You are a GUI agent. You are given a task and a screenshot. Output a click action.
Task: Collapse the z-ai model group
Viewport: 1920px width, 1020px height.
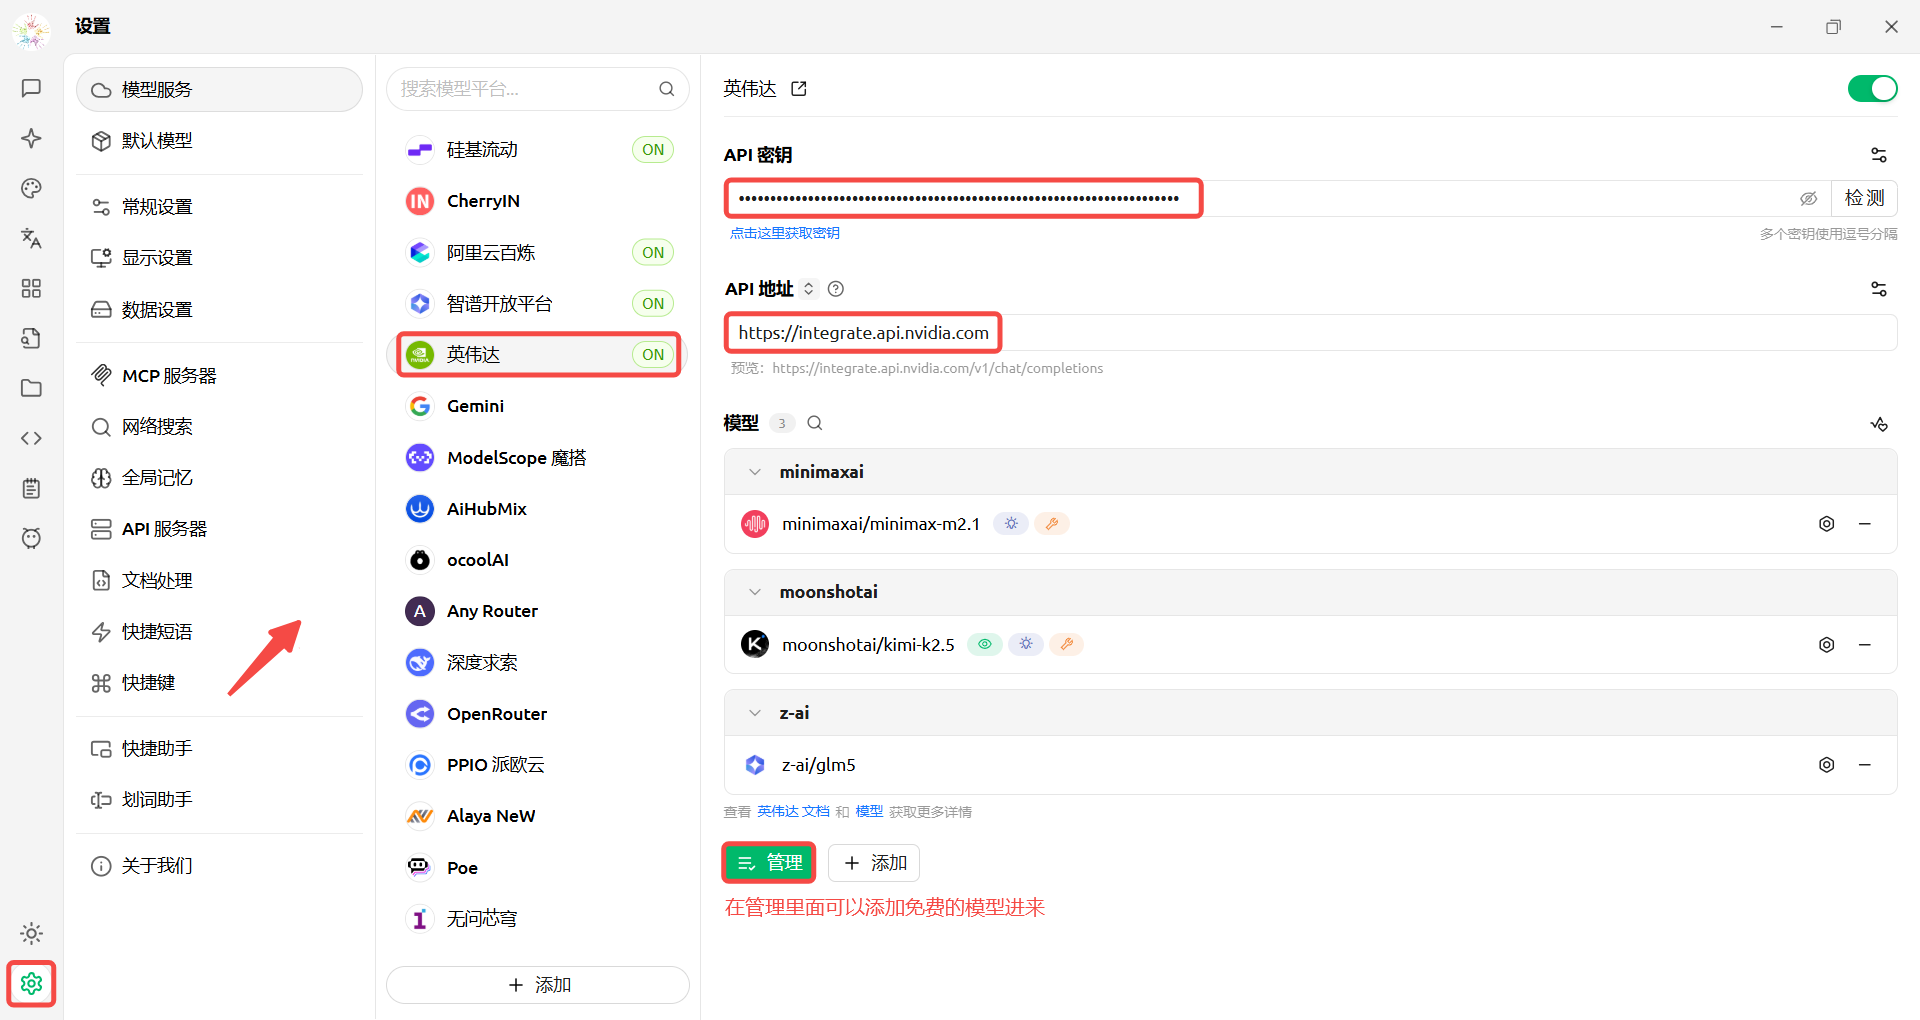755,713
